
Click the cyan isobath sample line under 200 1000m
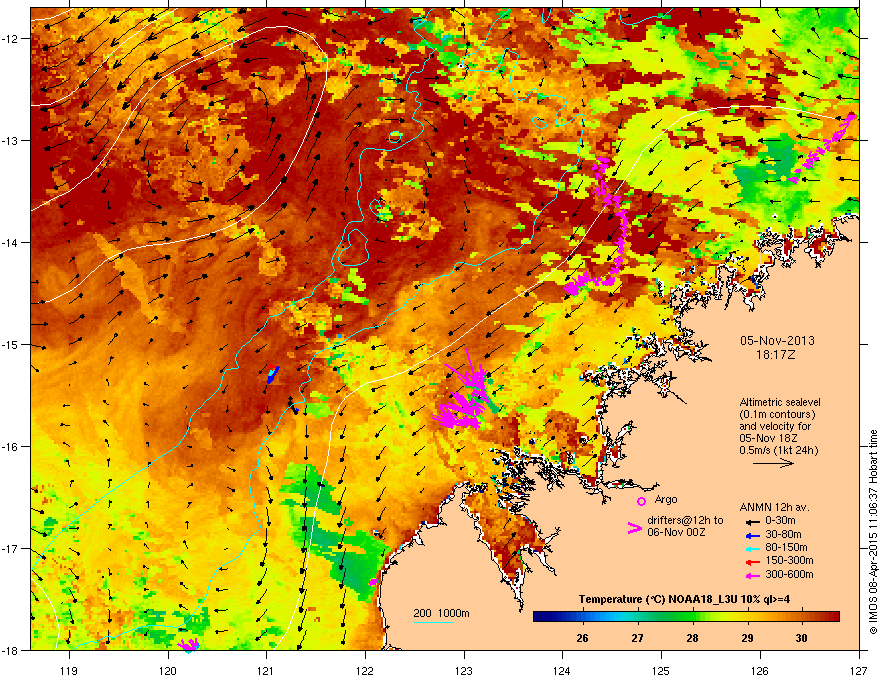point(433,622)
